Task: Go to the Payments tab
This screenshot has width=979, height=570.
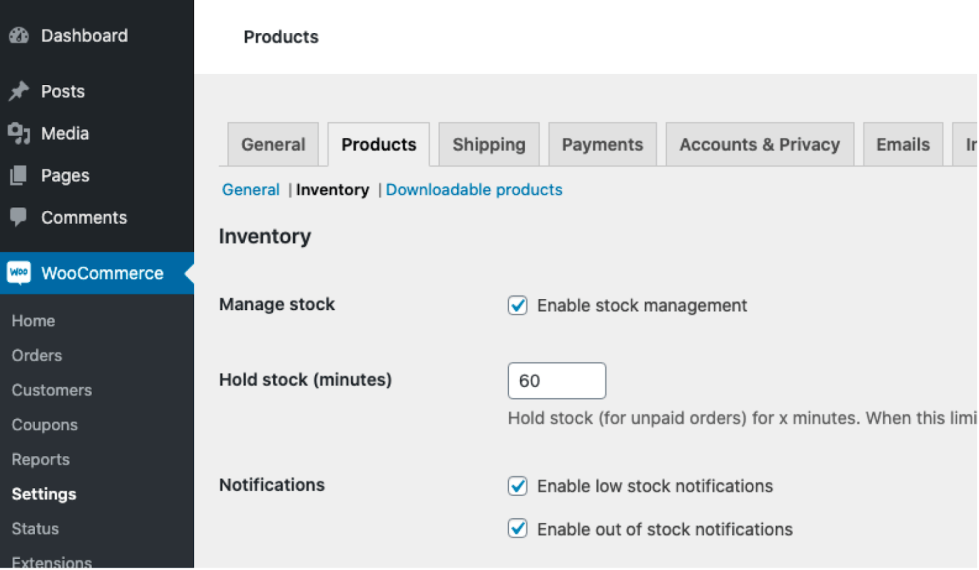Action: pyautogui.click(x=602, y=145)
